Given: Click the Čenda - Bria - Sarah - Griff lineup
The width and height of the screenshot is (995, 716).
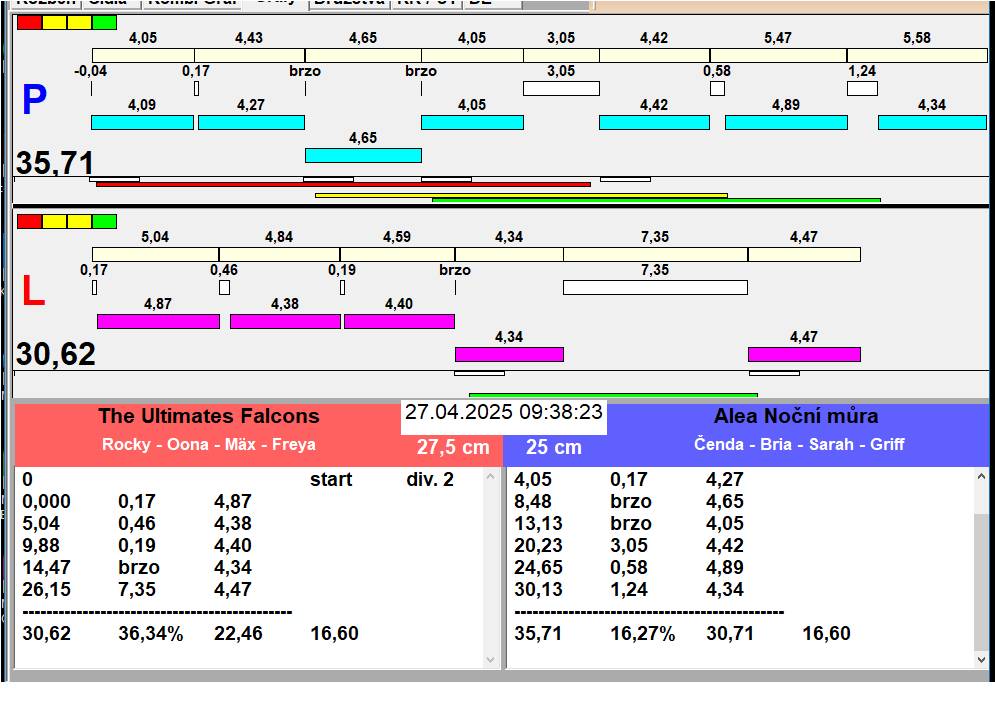Looking at the screenshot, I should coord(800,444).
